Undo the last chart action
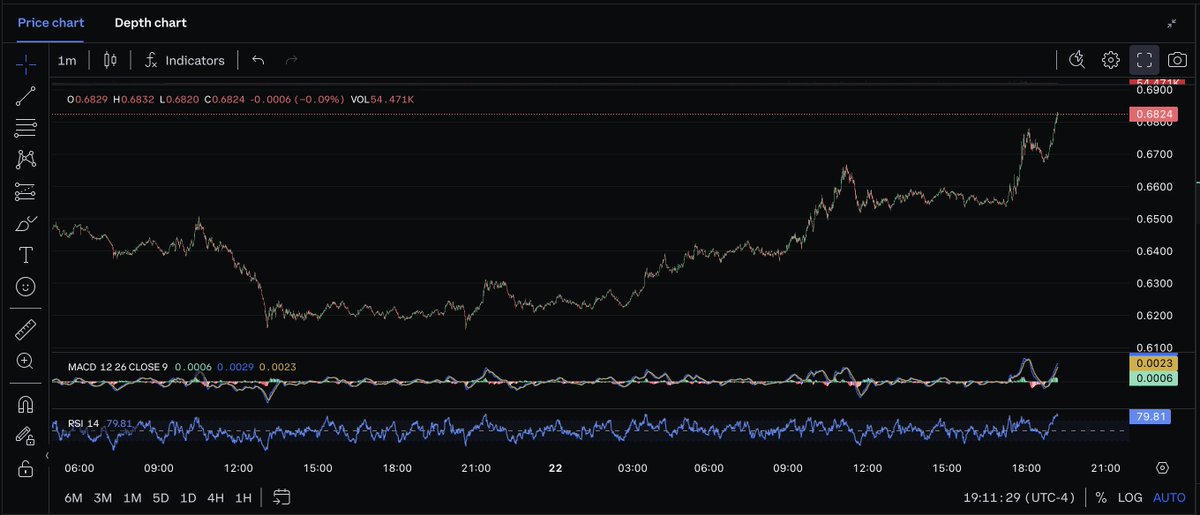This screenshot has height=515, width=1200. (258, 60)
